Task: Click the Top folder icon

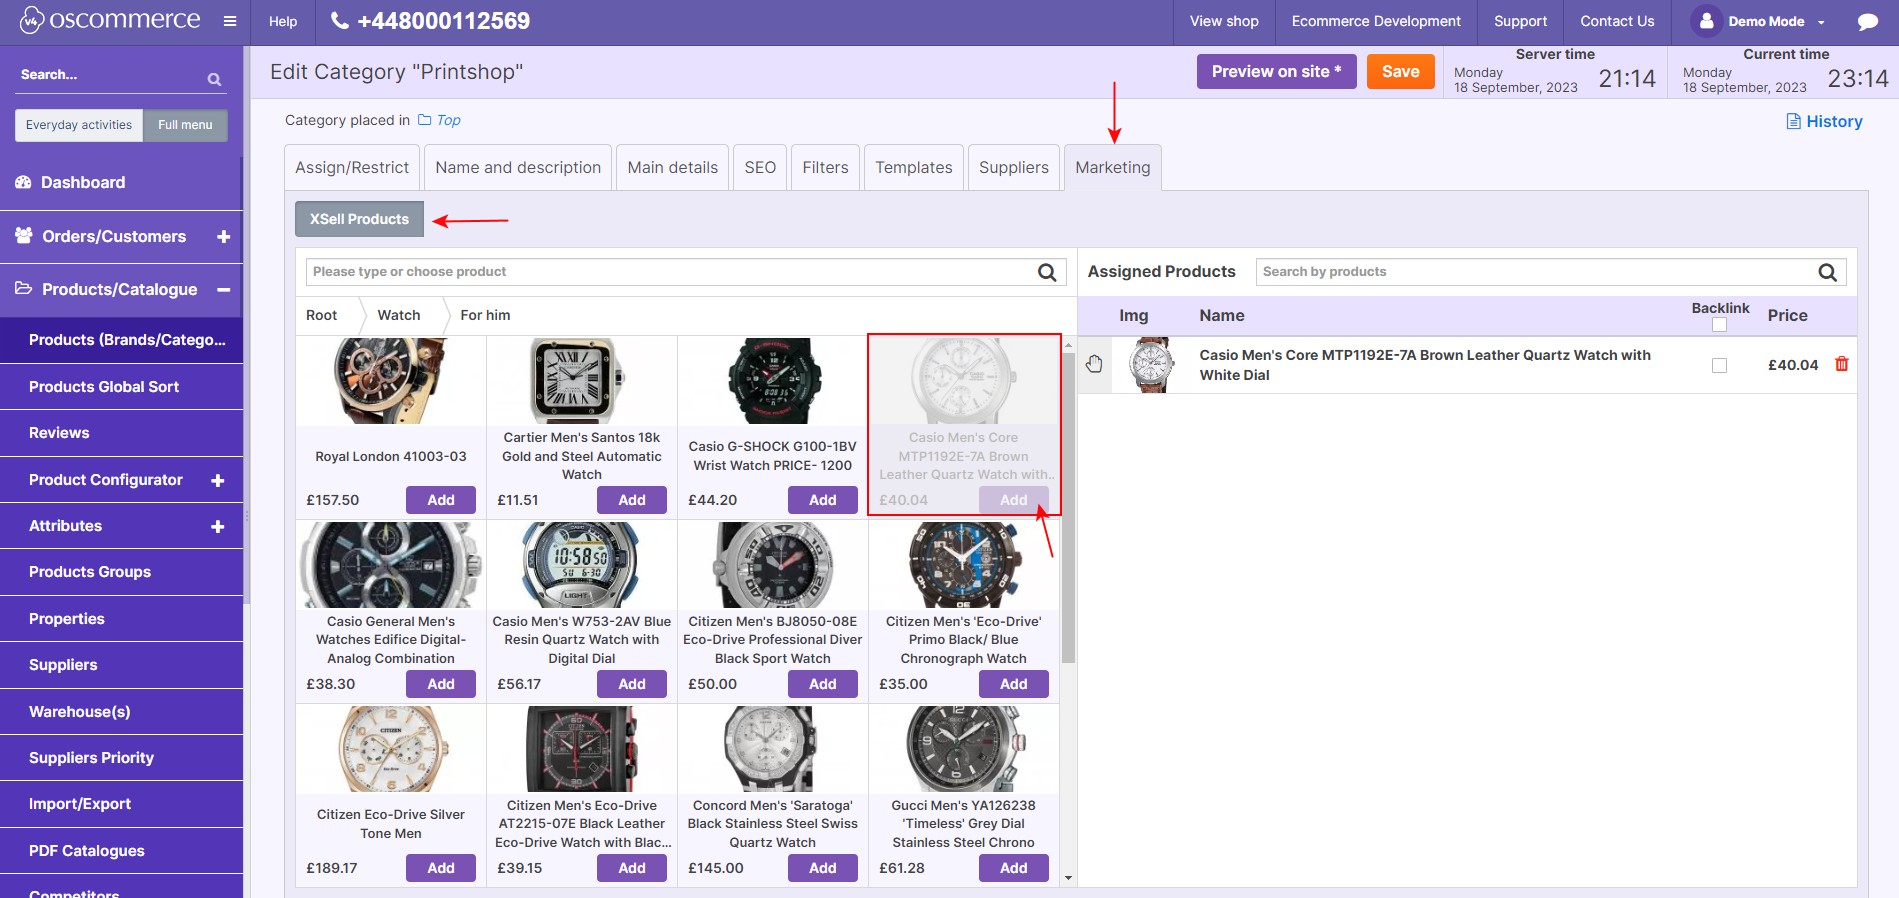Action: point(425,120)
